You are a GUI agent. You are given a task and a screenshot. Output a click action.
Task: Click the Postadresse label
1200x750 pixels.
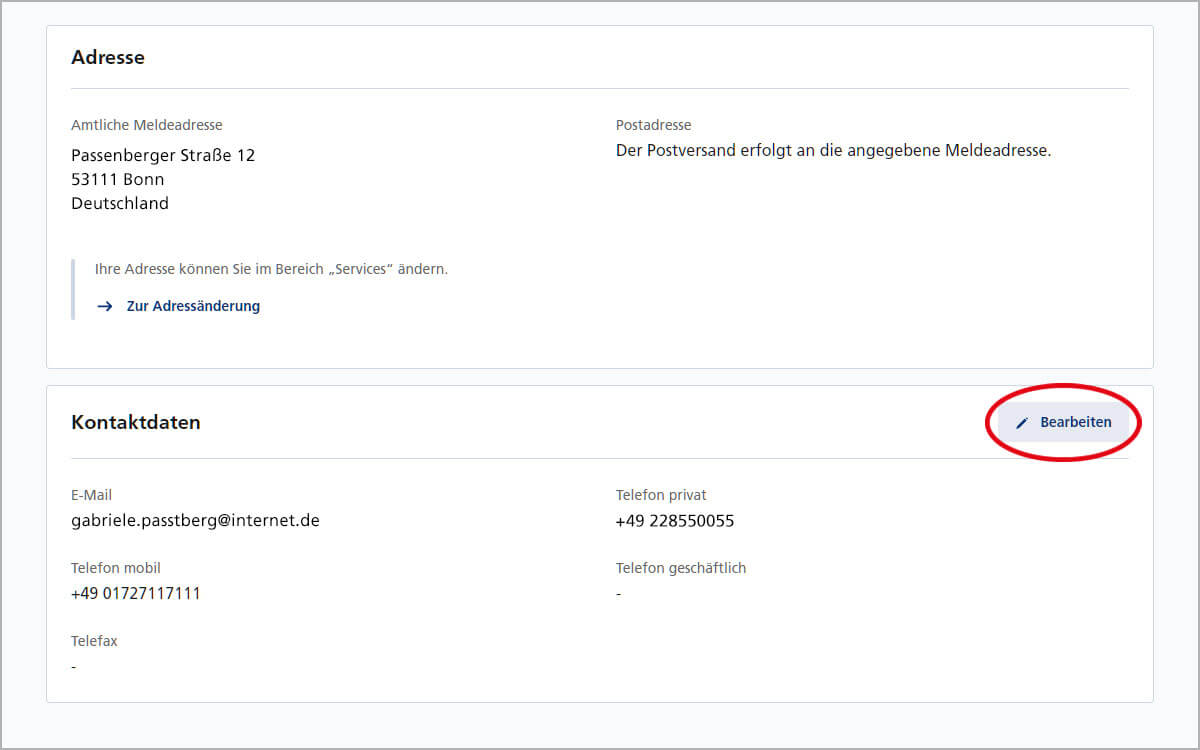point(654,125)
